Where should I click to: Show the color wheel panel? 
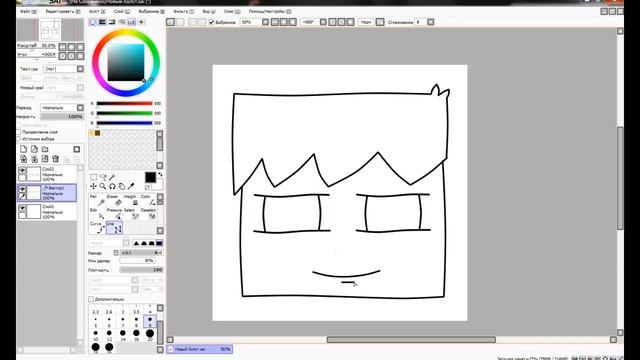pos(93,22)
